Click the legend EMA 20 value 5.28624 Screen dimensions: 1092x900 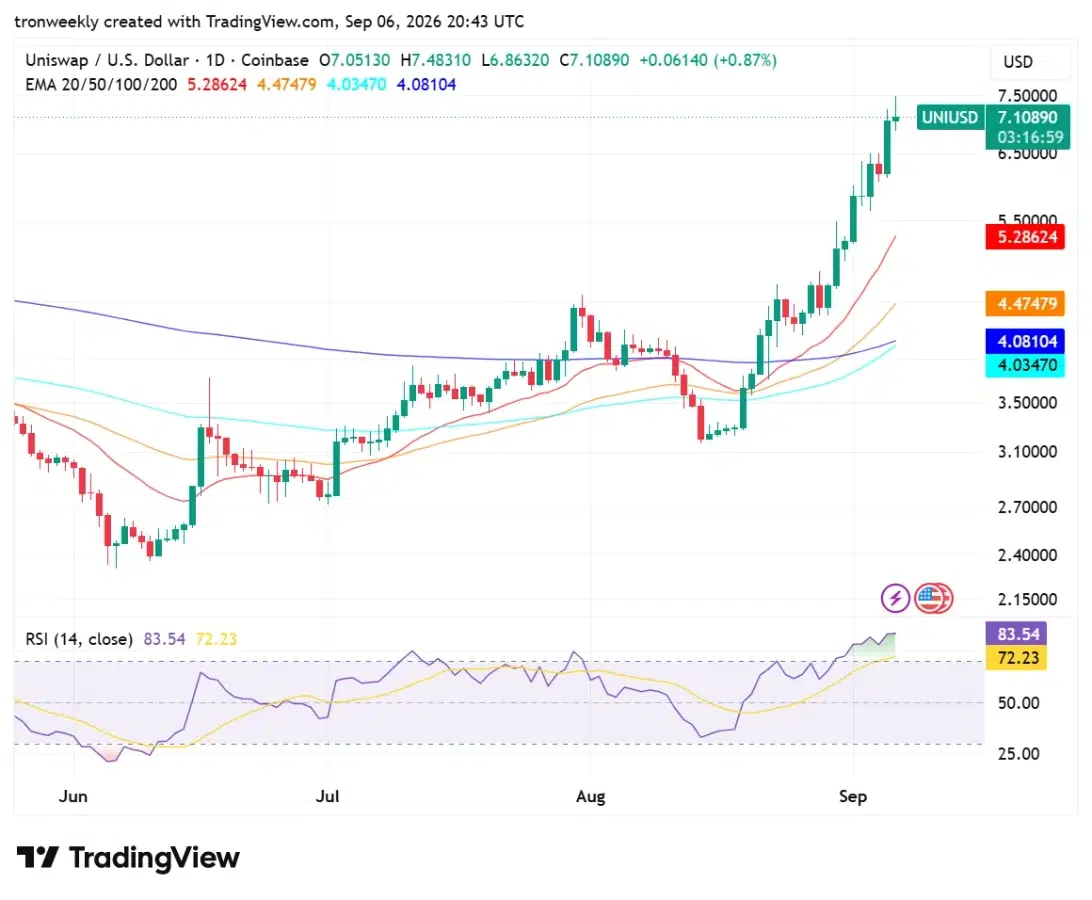pos(217,85)
